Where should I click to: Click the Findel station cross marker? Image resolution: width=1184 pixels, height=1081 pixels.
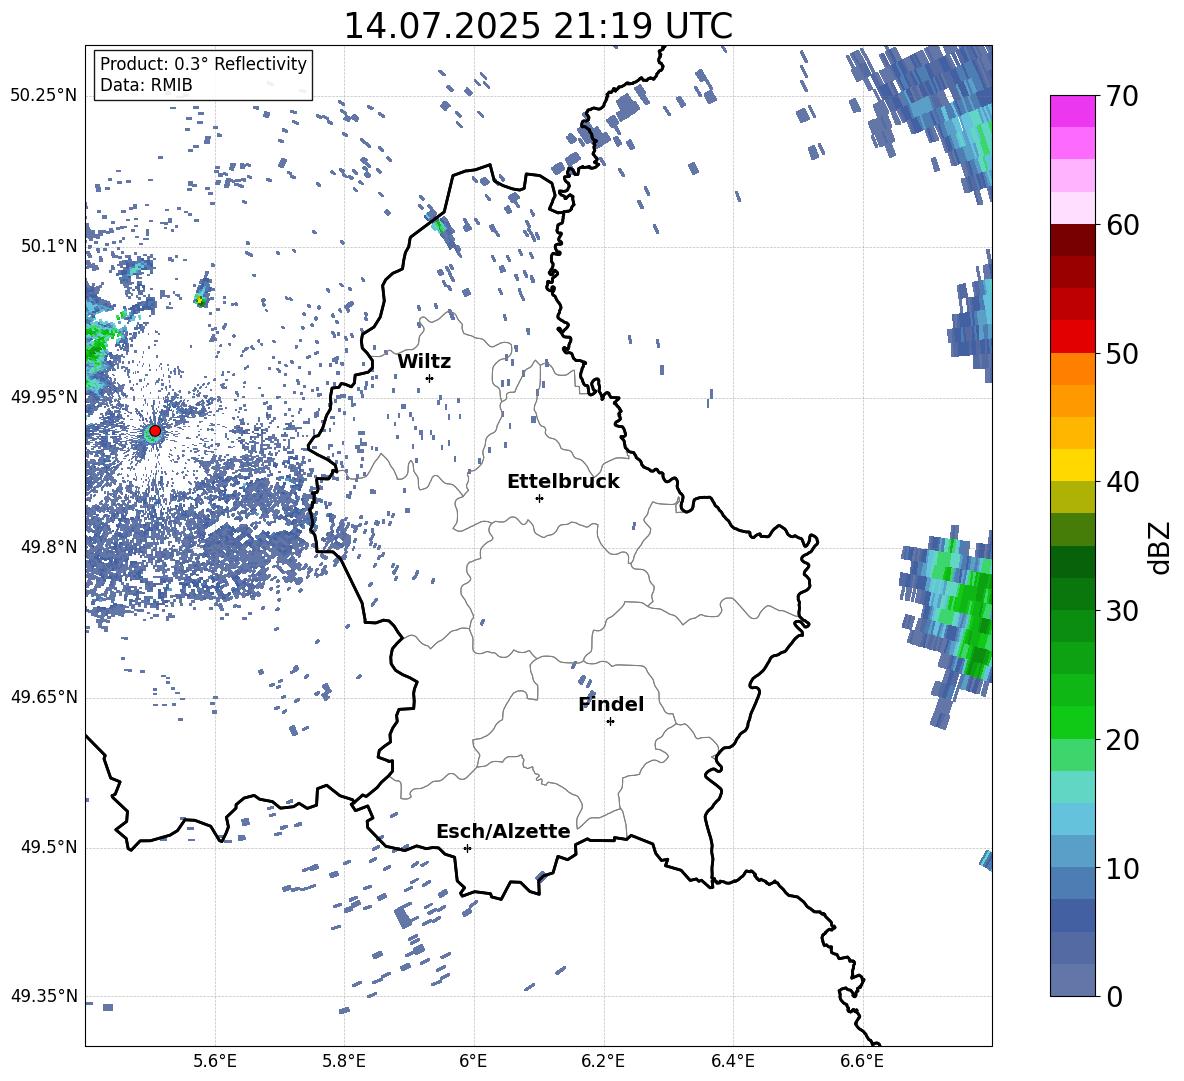pyautogui.click(x=610, y=722)
